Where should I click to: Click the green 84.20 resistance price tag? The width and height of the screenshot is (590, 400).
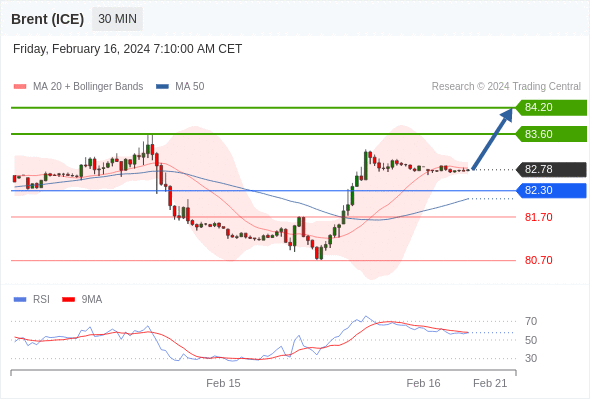click(x=551, y=108)
